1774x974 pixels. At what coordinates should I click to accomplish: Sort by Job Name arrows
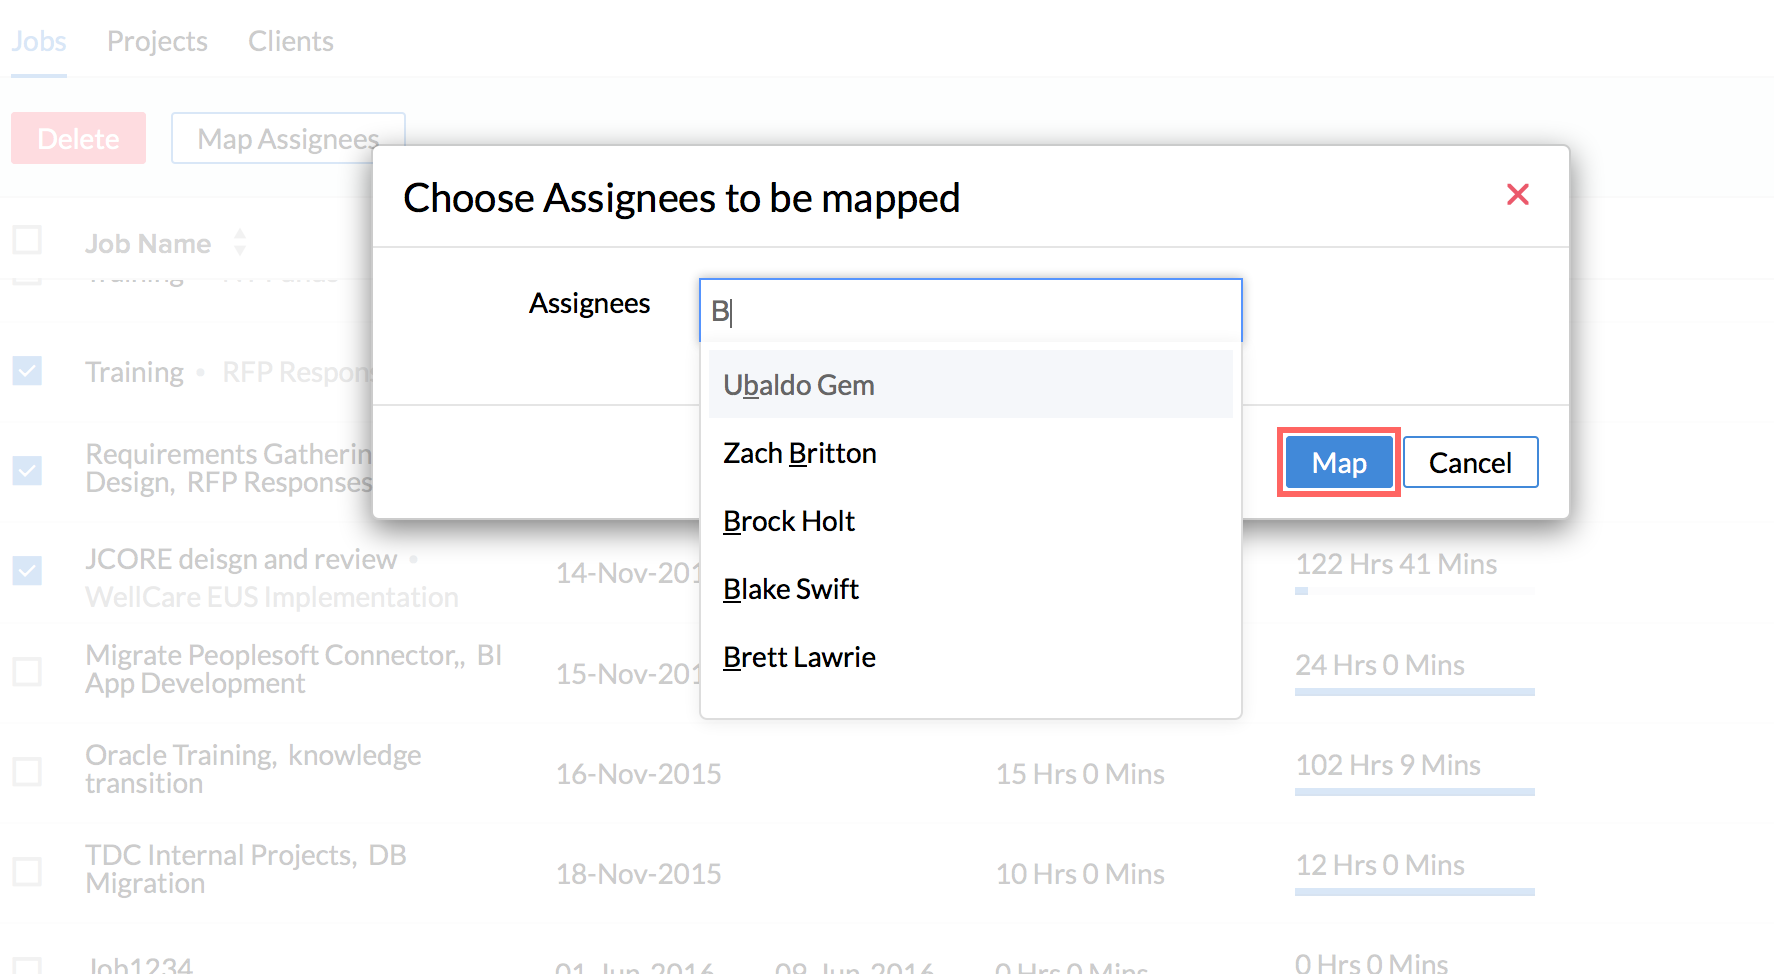coord(240,243)
